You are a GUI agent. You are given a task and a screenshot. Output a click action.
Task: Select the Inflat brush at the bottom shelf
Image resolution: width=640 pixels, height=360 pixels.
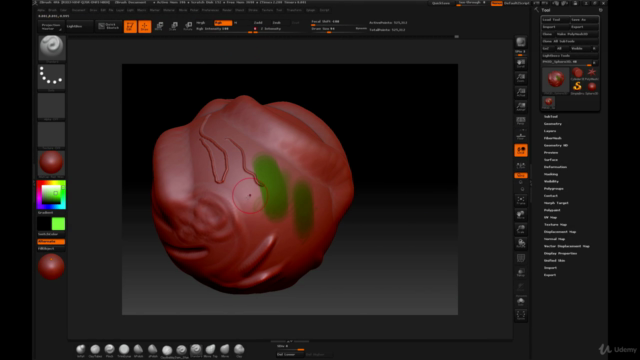click(81, 350)
